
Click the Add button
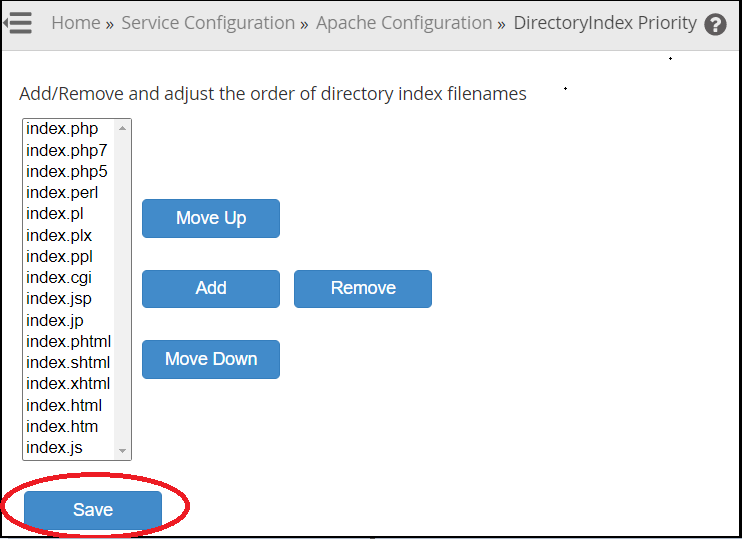[x=211, y=289]
